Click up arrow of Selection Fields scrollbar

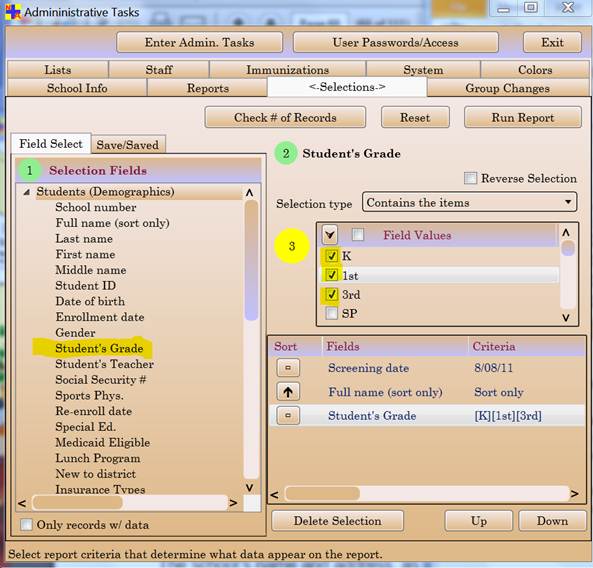tap(250, 192)
